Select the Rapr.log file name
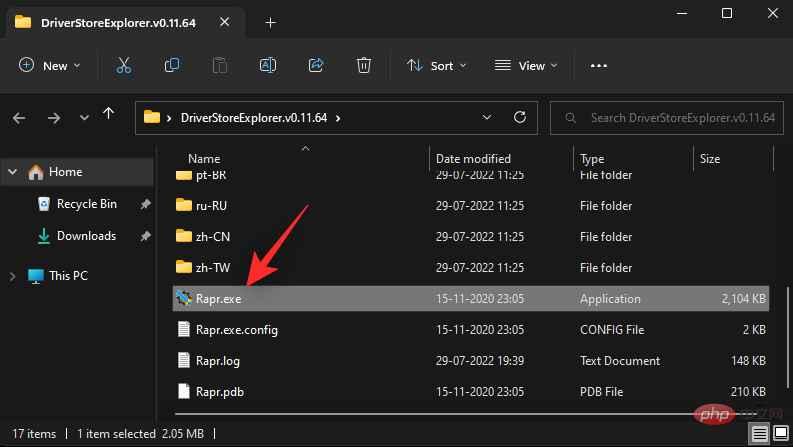Screen dimensions: 793x447 (217, 361)
